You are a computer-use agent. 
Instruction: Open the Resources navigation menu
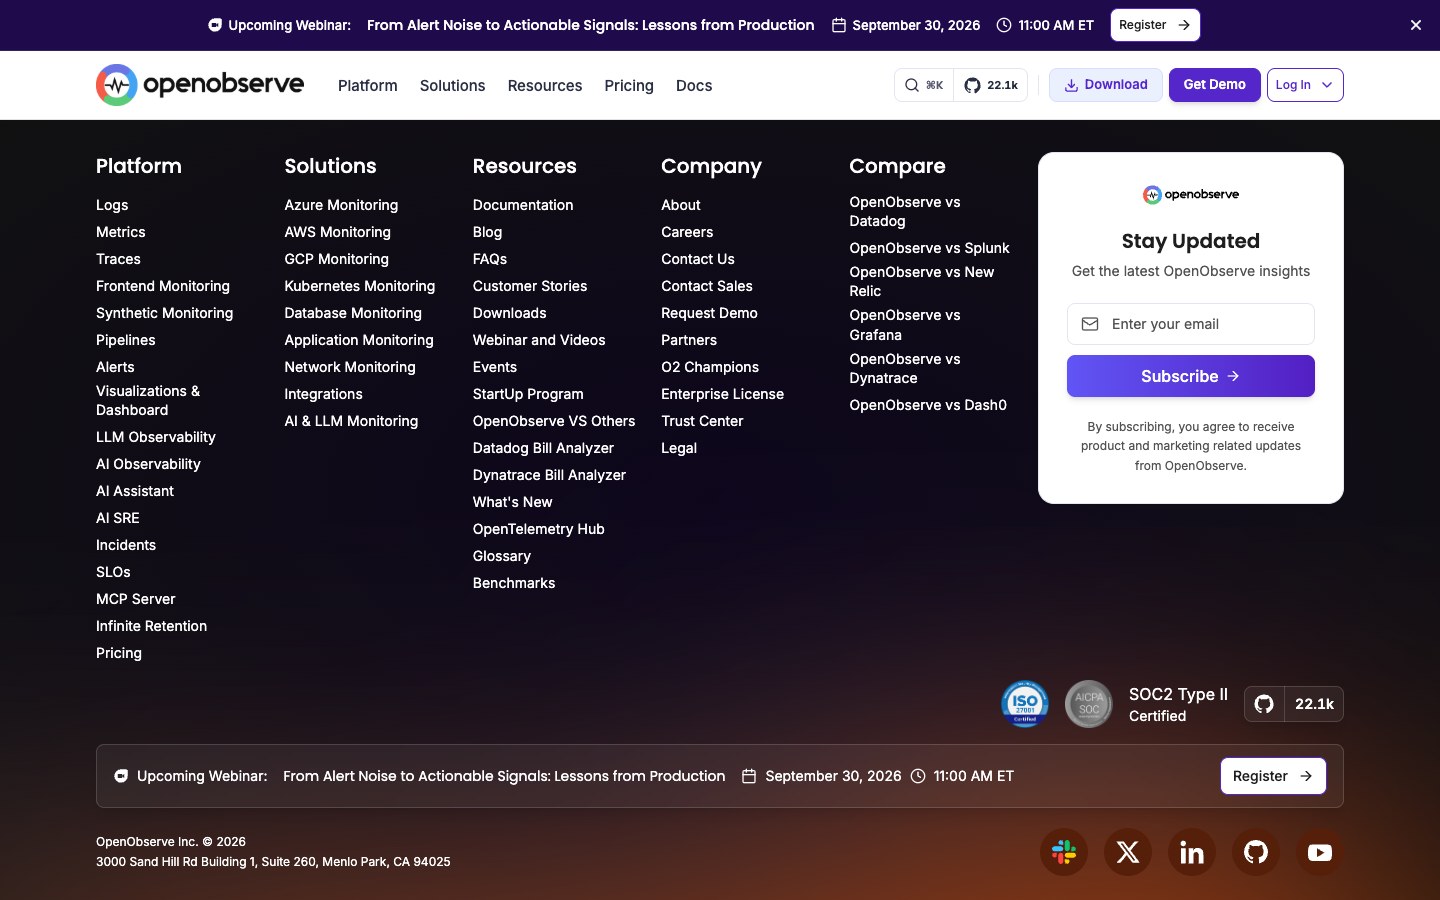tap(545, 86)
